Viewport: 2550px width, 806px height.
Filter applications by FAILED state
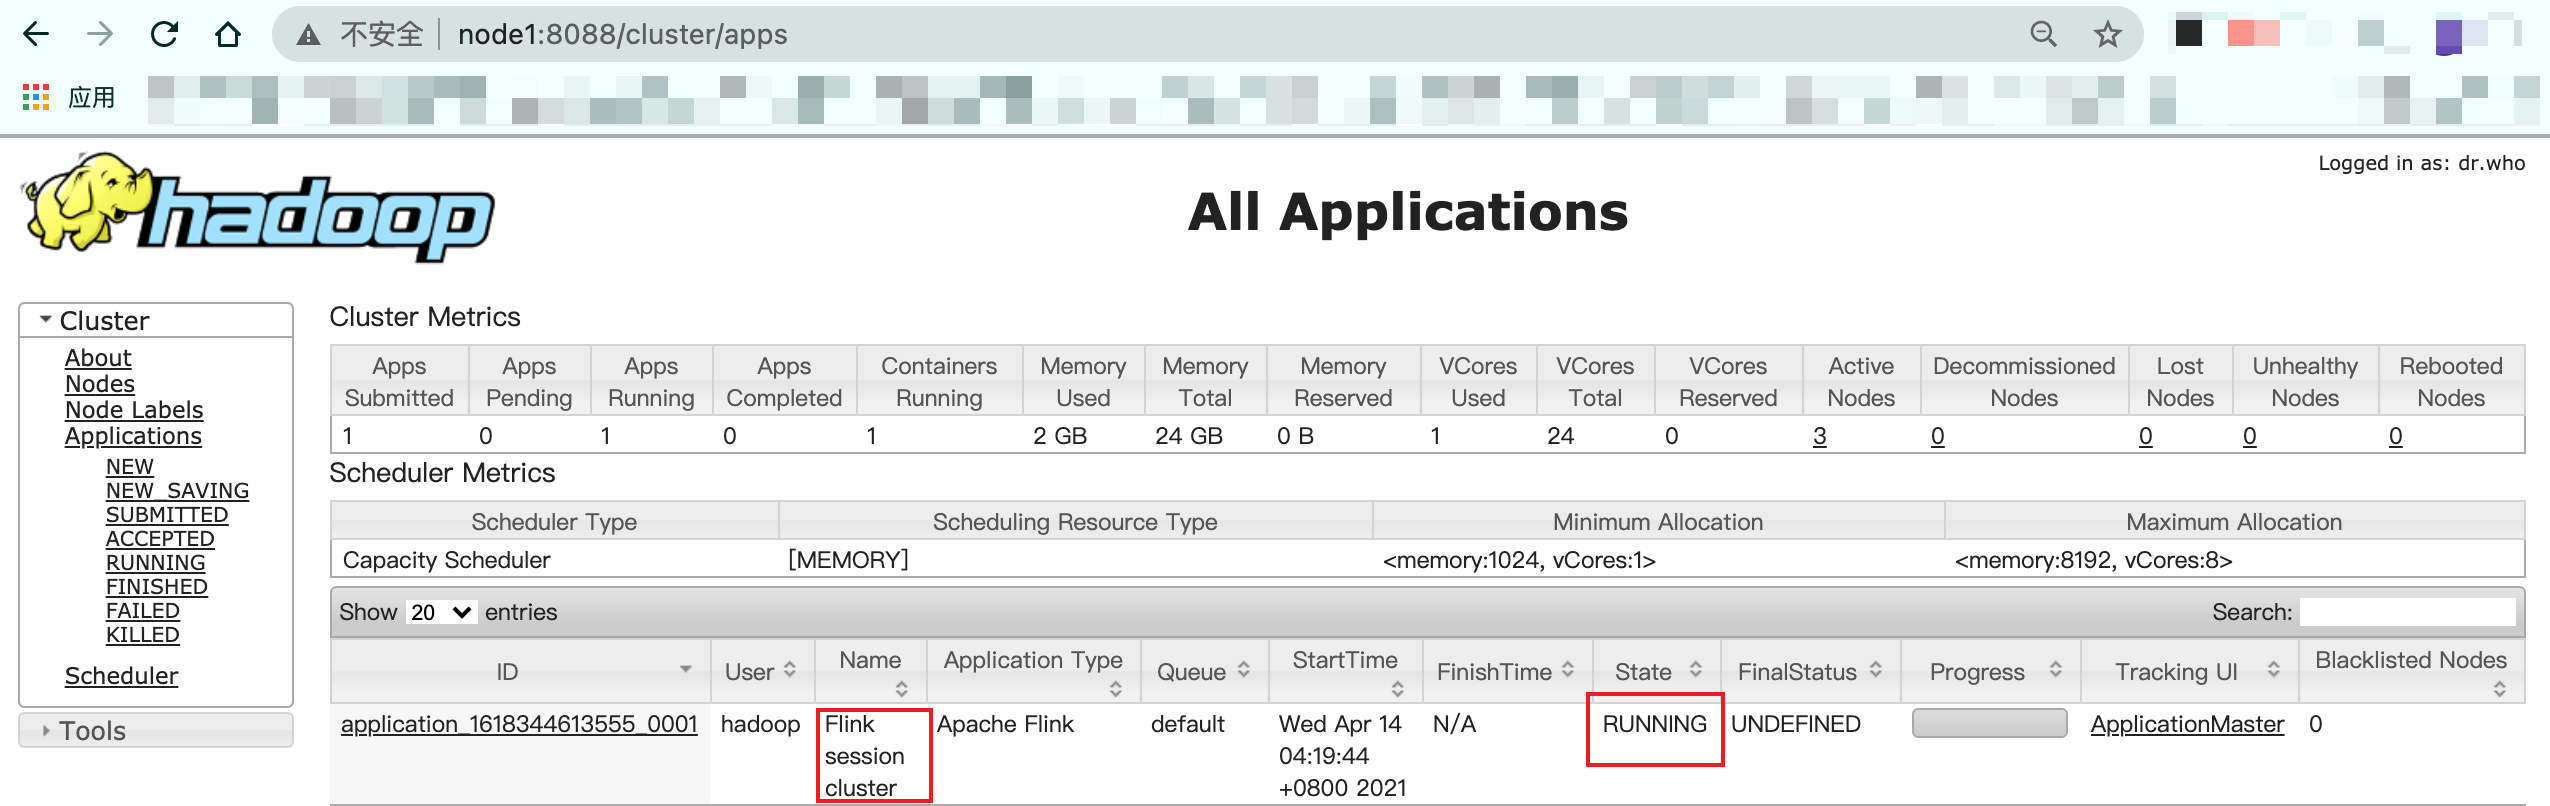coord(143,611)
